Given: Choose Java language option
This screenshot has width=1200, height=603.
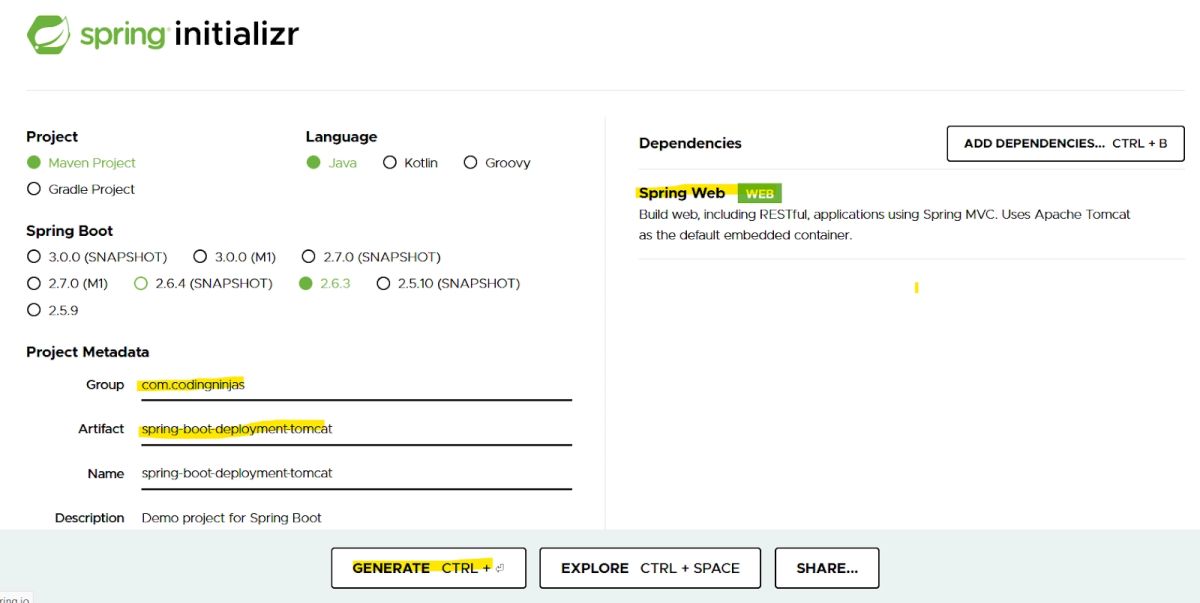Looking at the screenshot, I should click(x=314, y=163).
